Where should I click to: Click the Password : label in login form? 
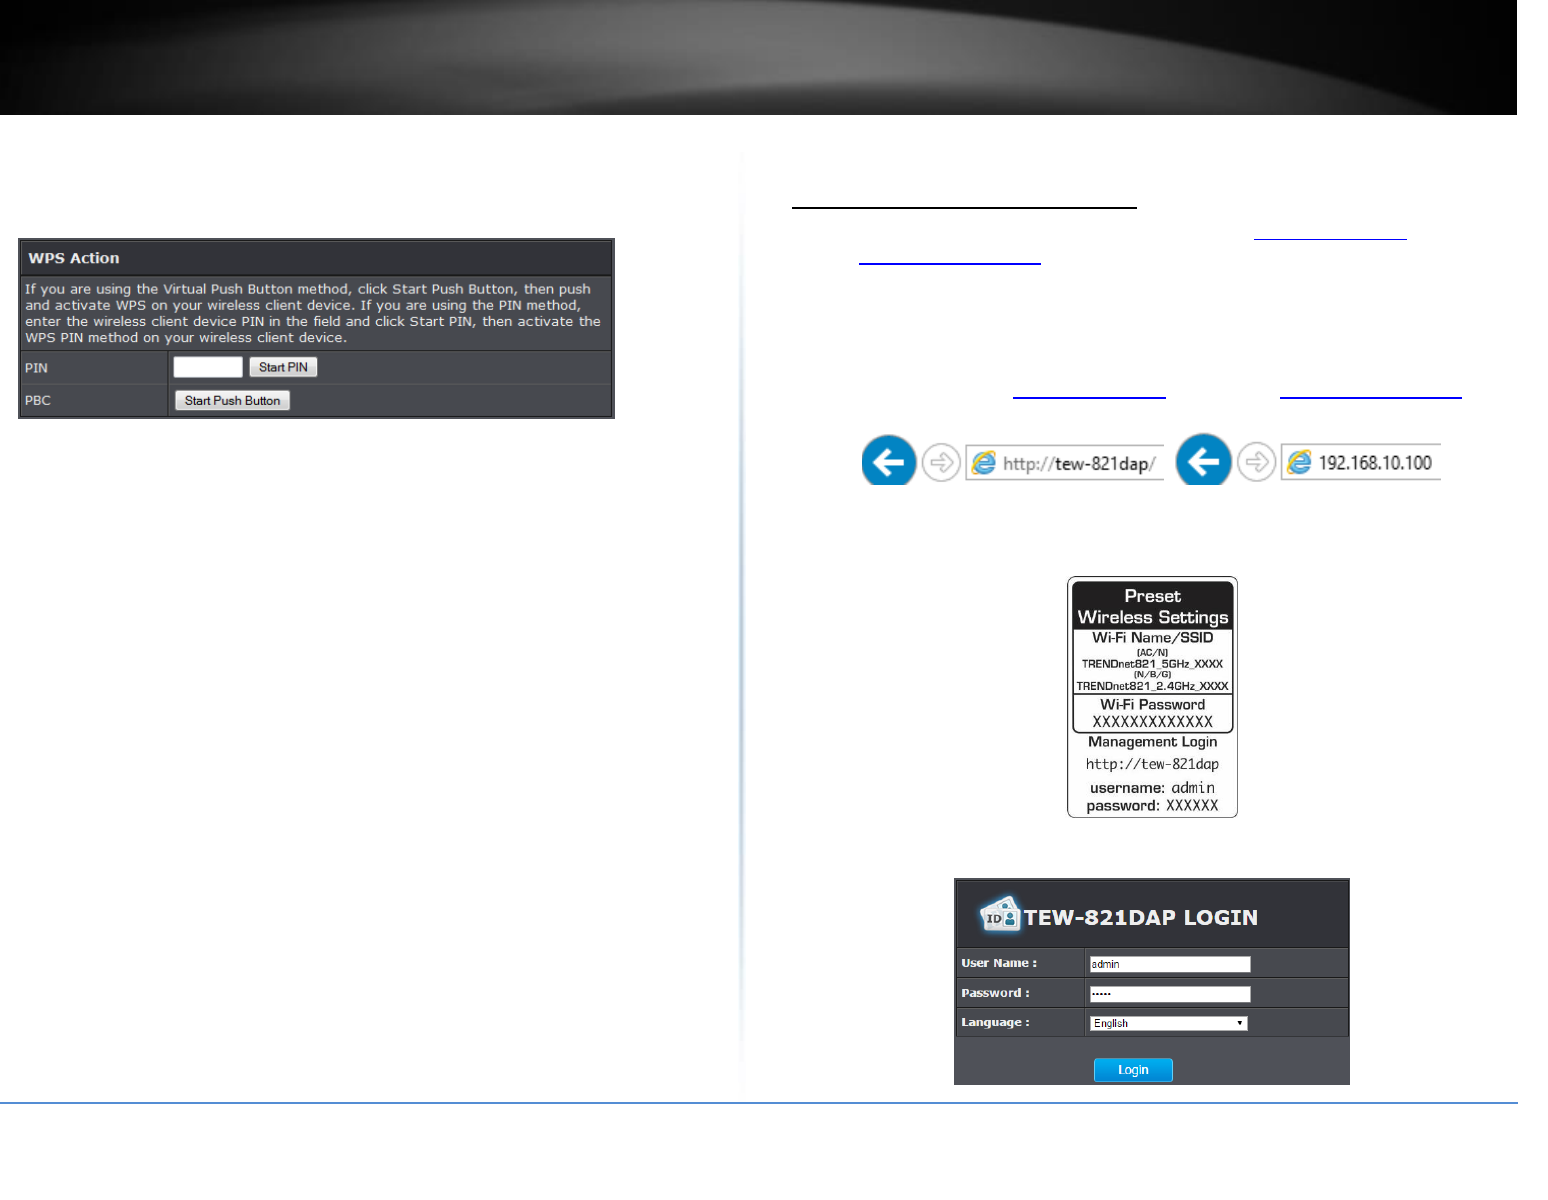[x=995, y=993]
